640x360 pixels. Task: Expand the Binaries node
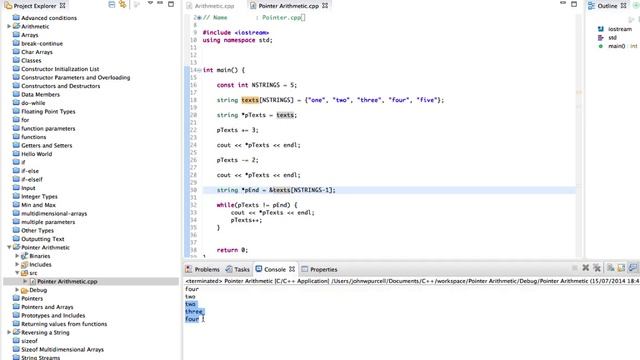click(x=17, y=256)
